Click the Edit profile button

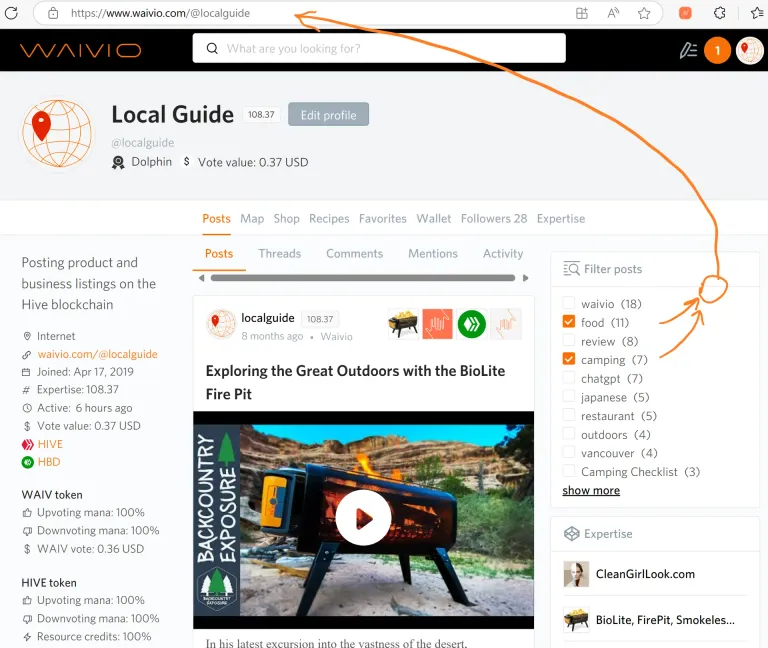point(328,114)
